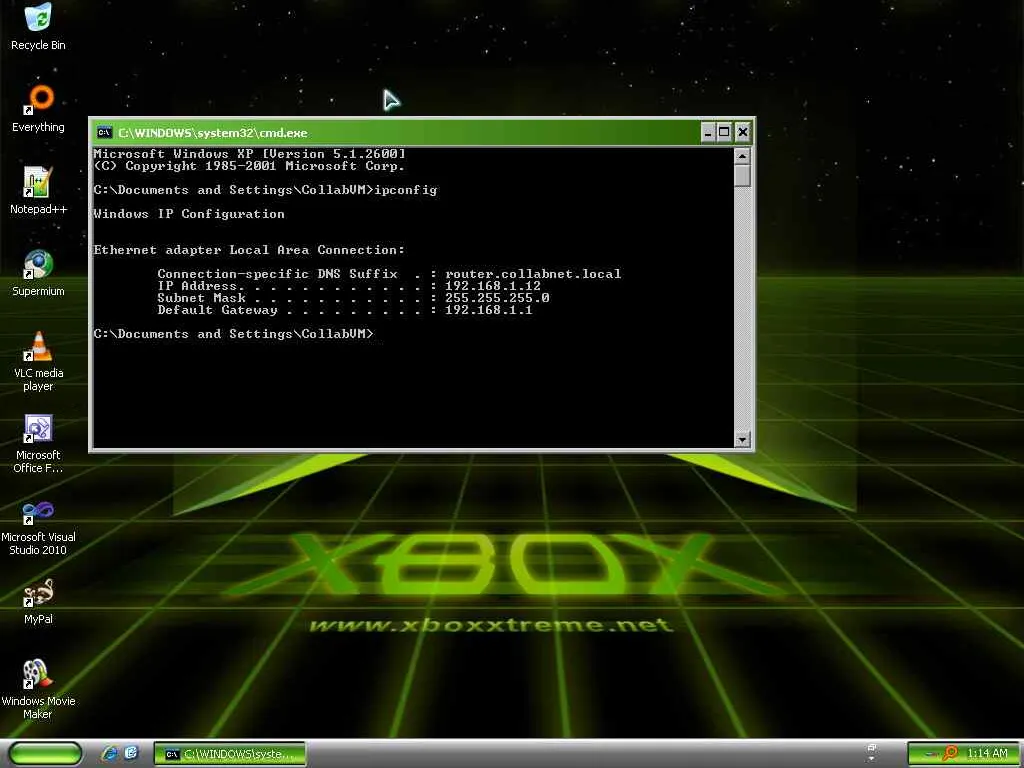Select the Microsoft Office F... desktop shortcut
Screen dimensions: 1024x768
(x=38, y=443)
